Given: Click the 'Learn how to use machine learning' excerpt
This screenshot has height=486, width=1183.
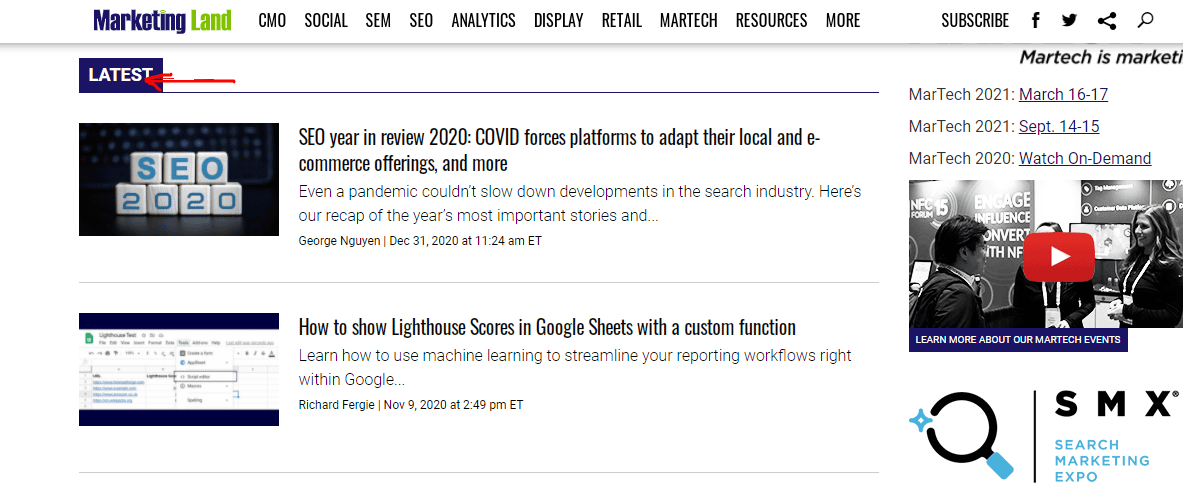Looking at the screenshot, I should click(x=575, y=367).
